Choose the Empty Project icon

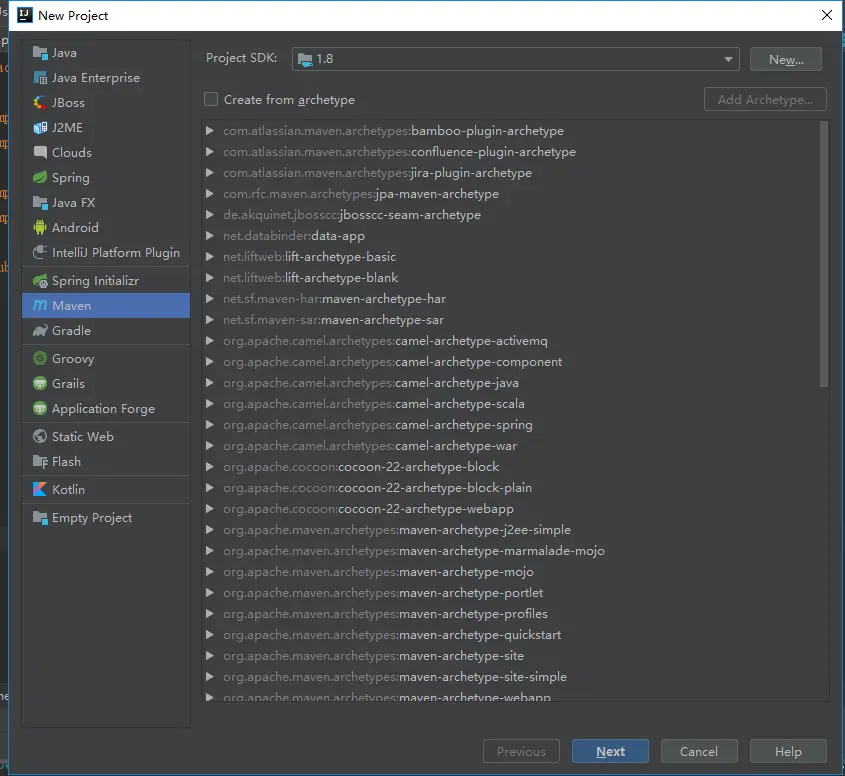40,517
